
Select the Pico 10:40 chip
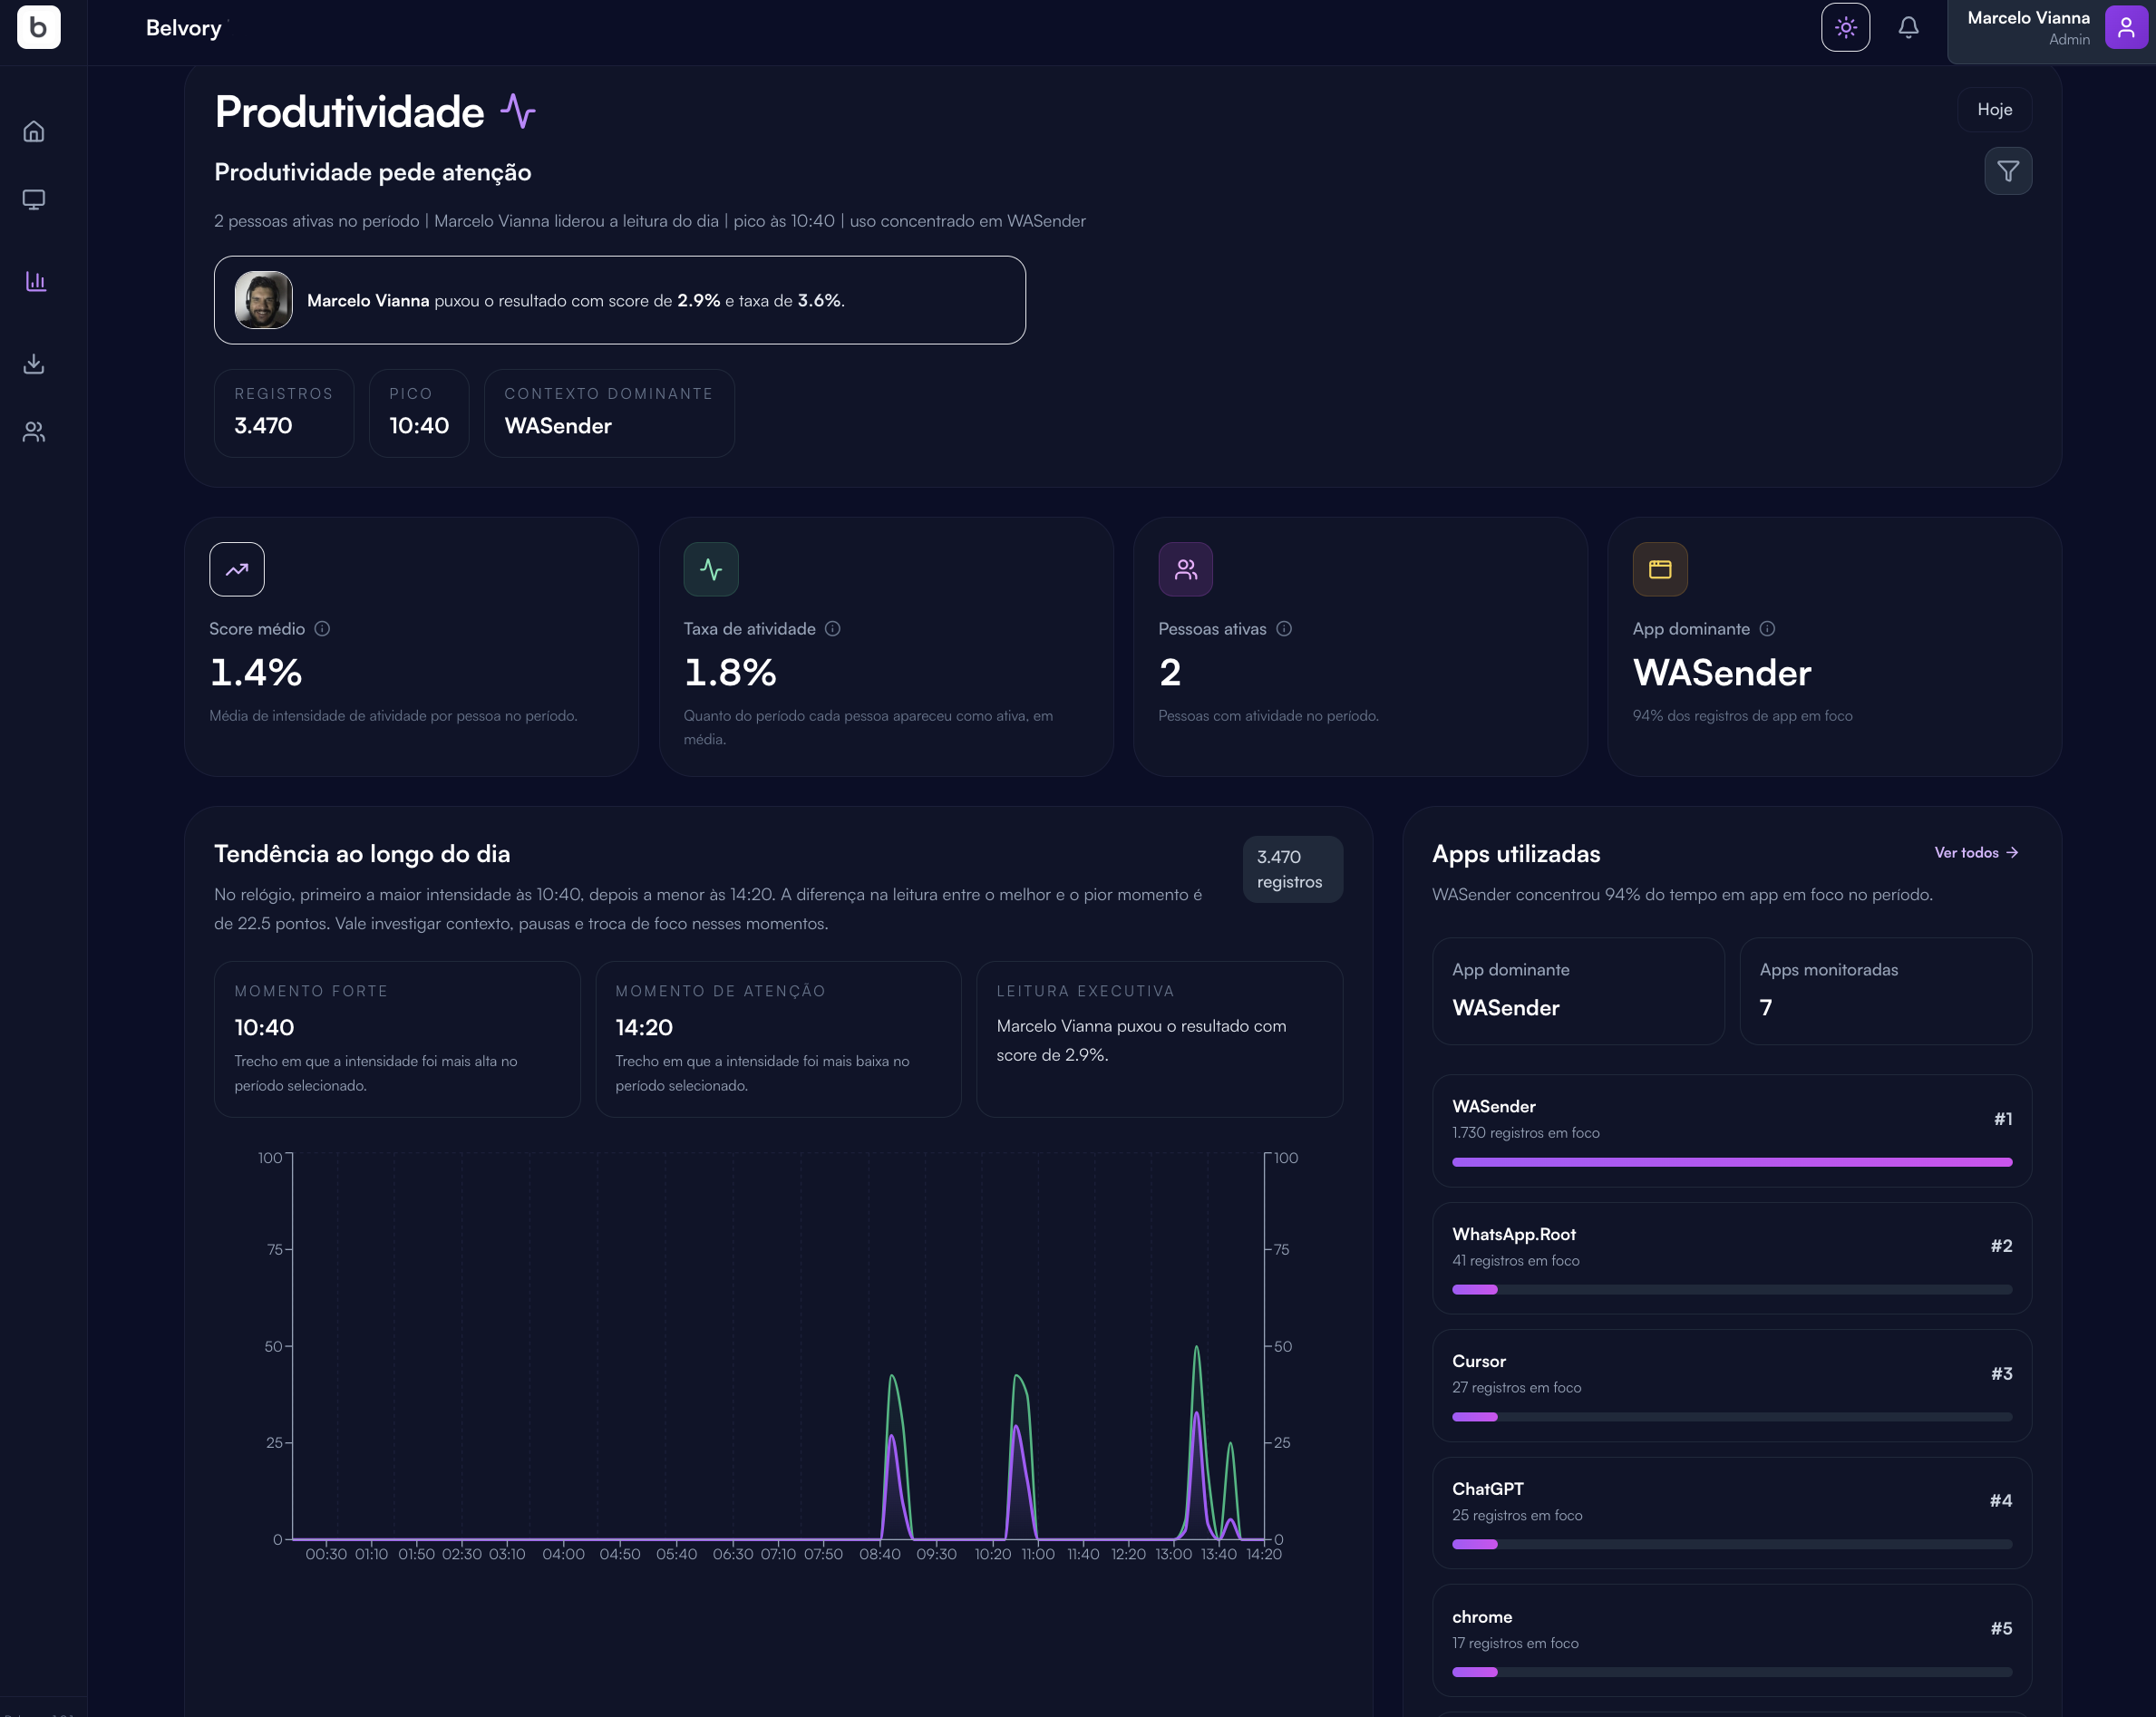click(x=419, y=413)
